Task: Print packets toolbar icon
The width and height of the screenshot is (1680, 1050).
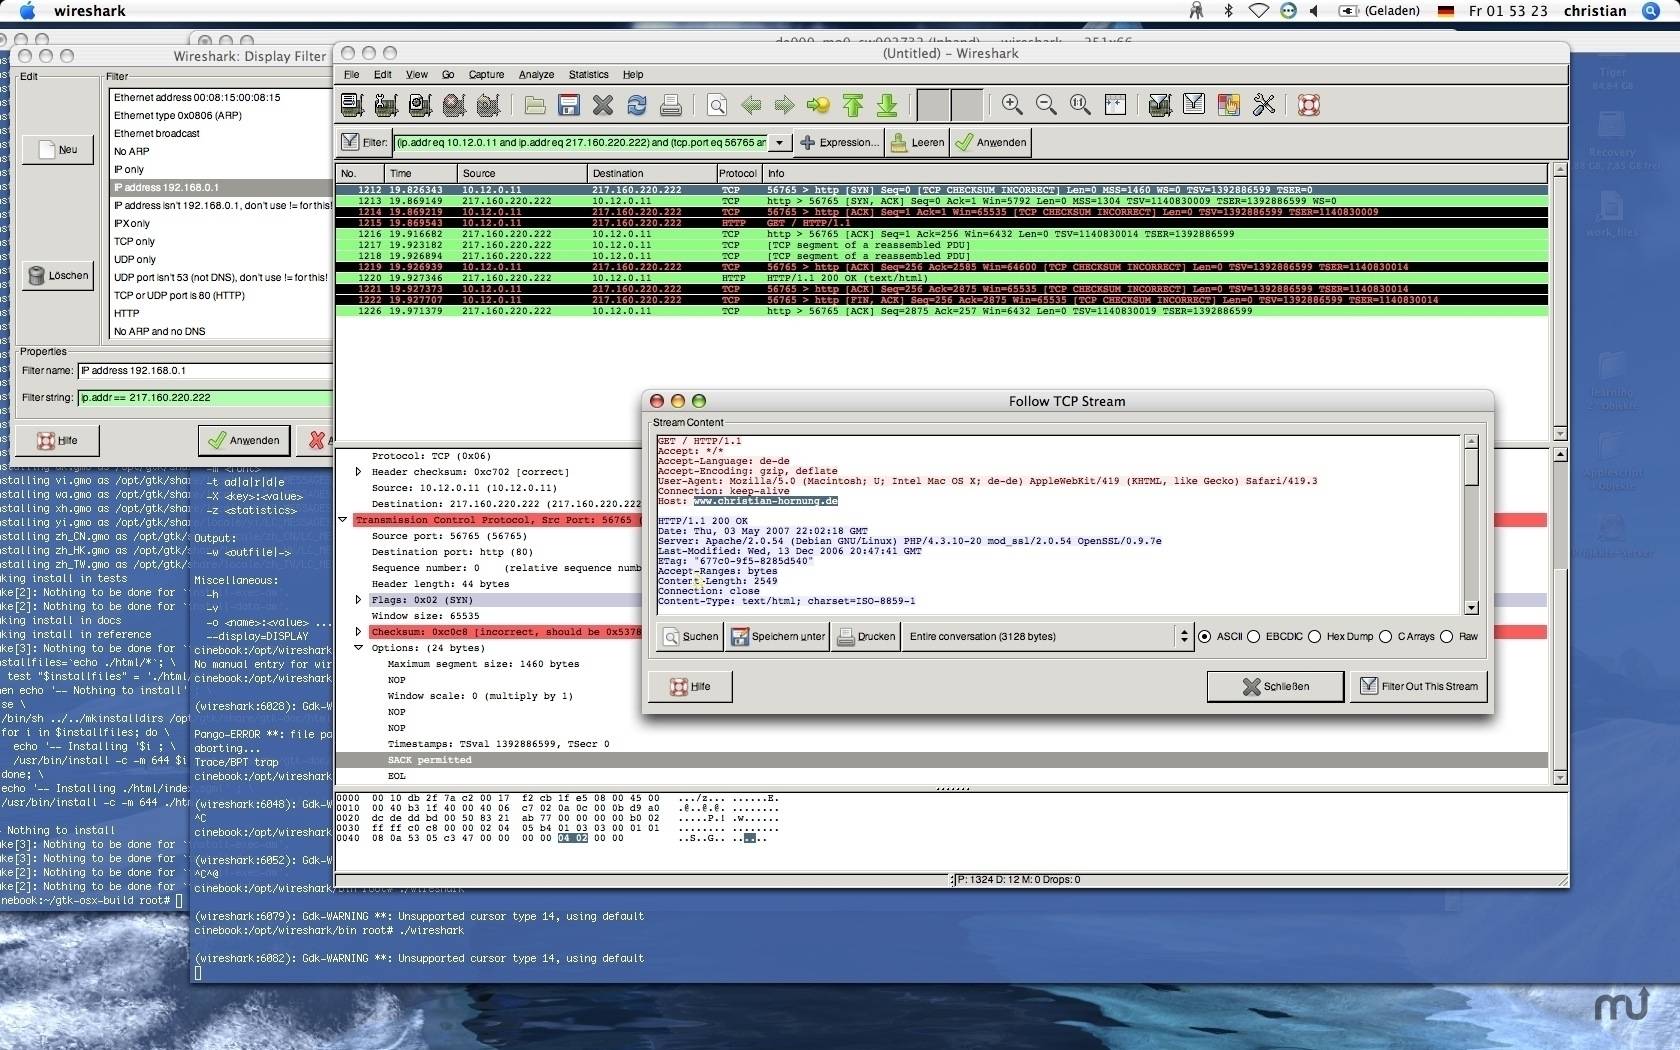Action: point(671,105)
